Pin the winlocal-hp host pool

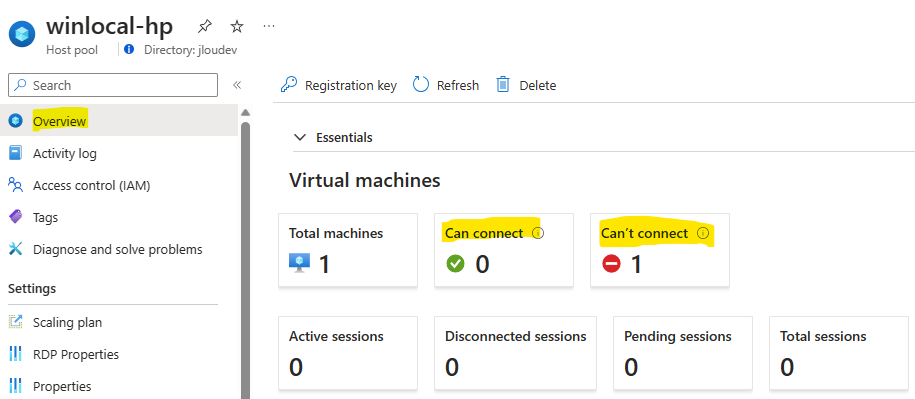204,26
